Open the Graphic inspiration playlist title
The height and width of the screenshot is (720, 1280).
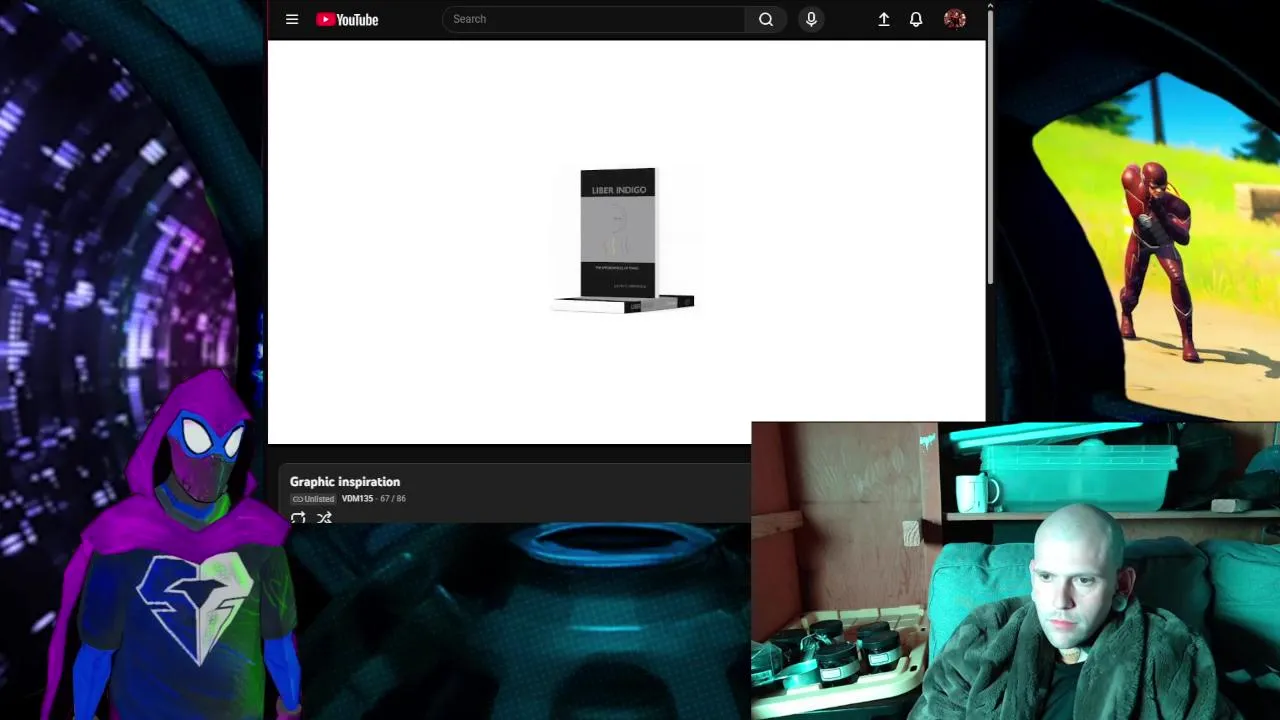[345, 482]
